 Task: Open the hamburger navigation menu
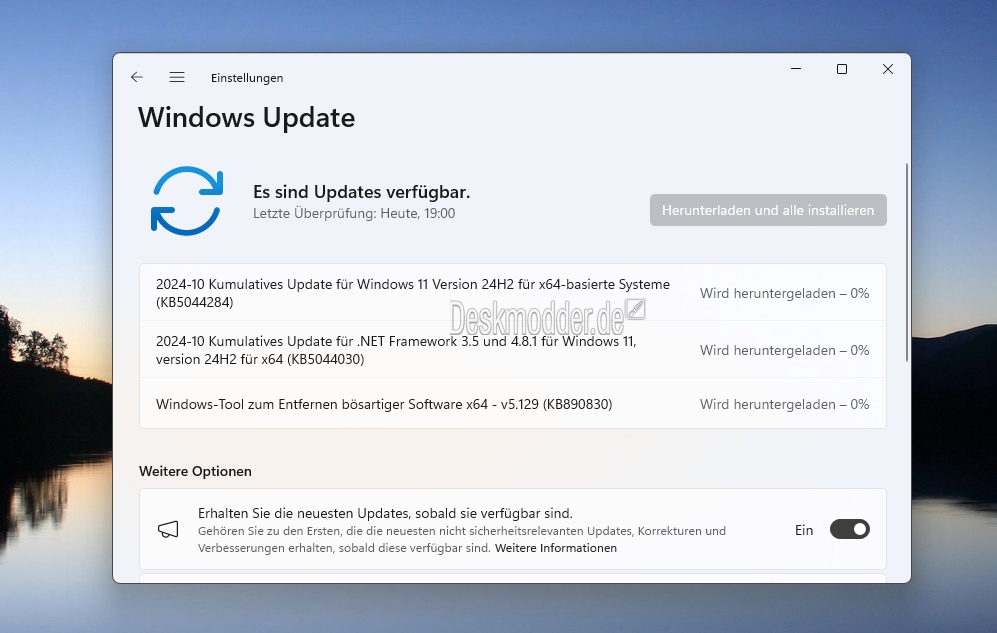[x=177, y=78]
